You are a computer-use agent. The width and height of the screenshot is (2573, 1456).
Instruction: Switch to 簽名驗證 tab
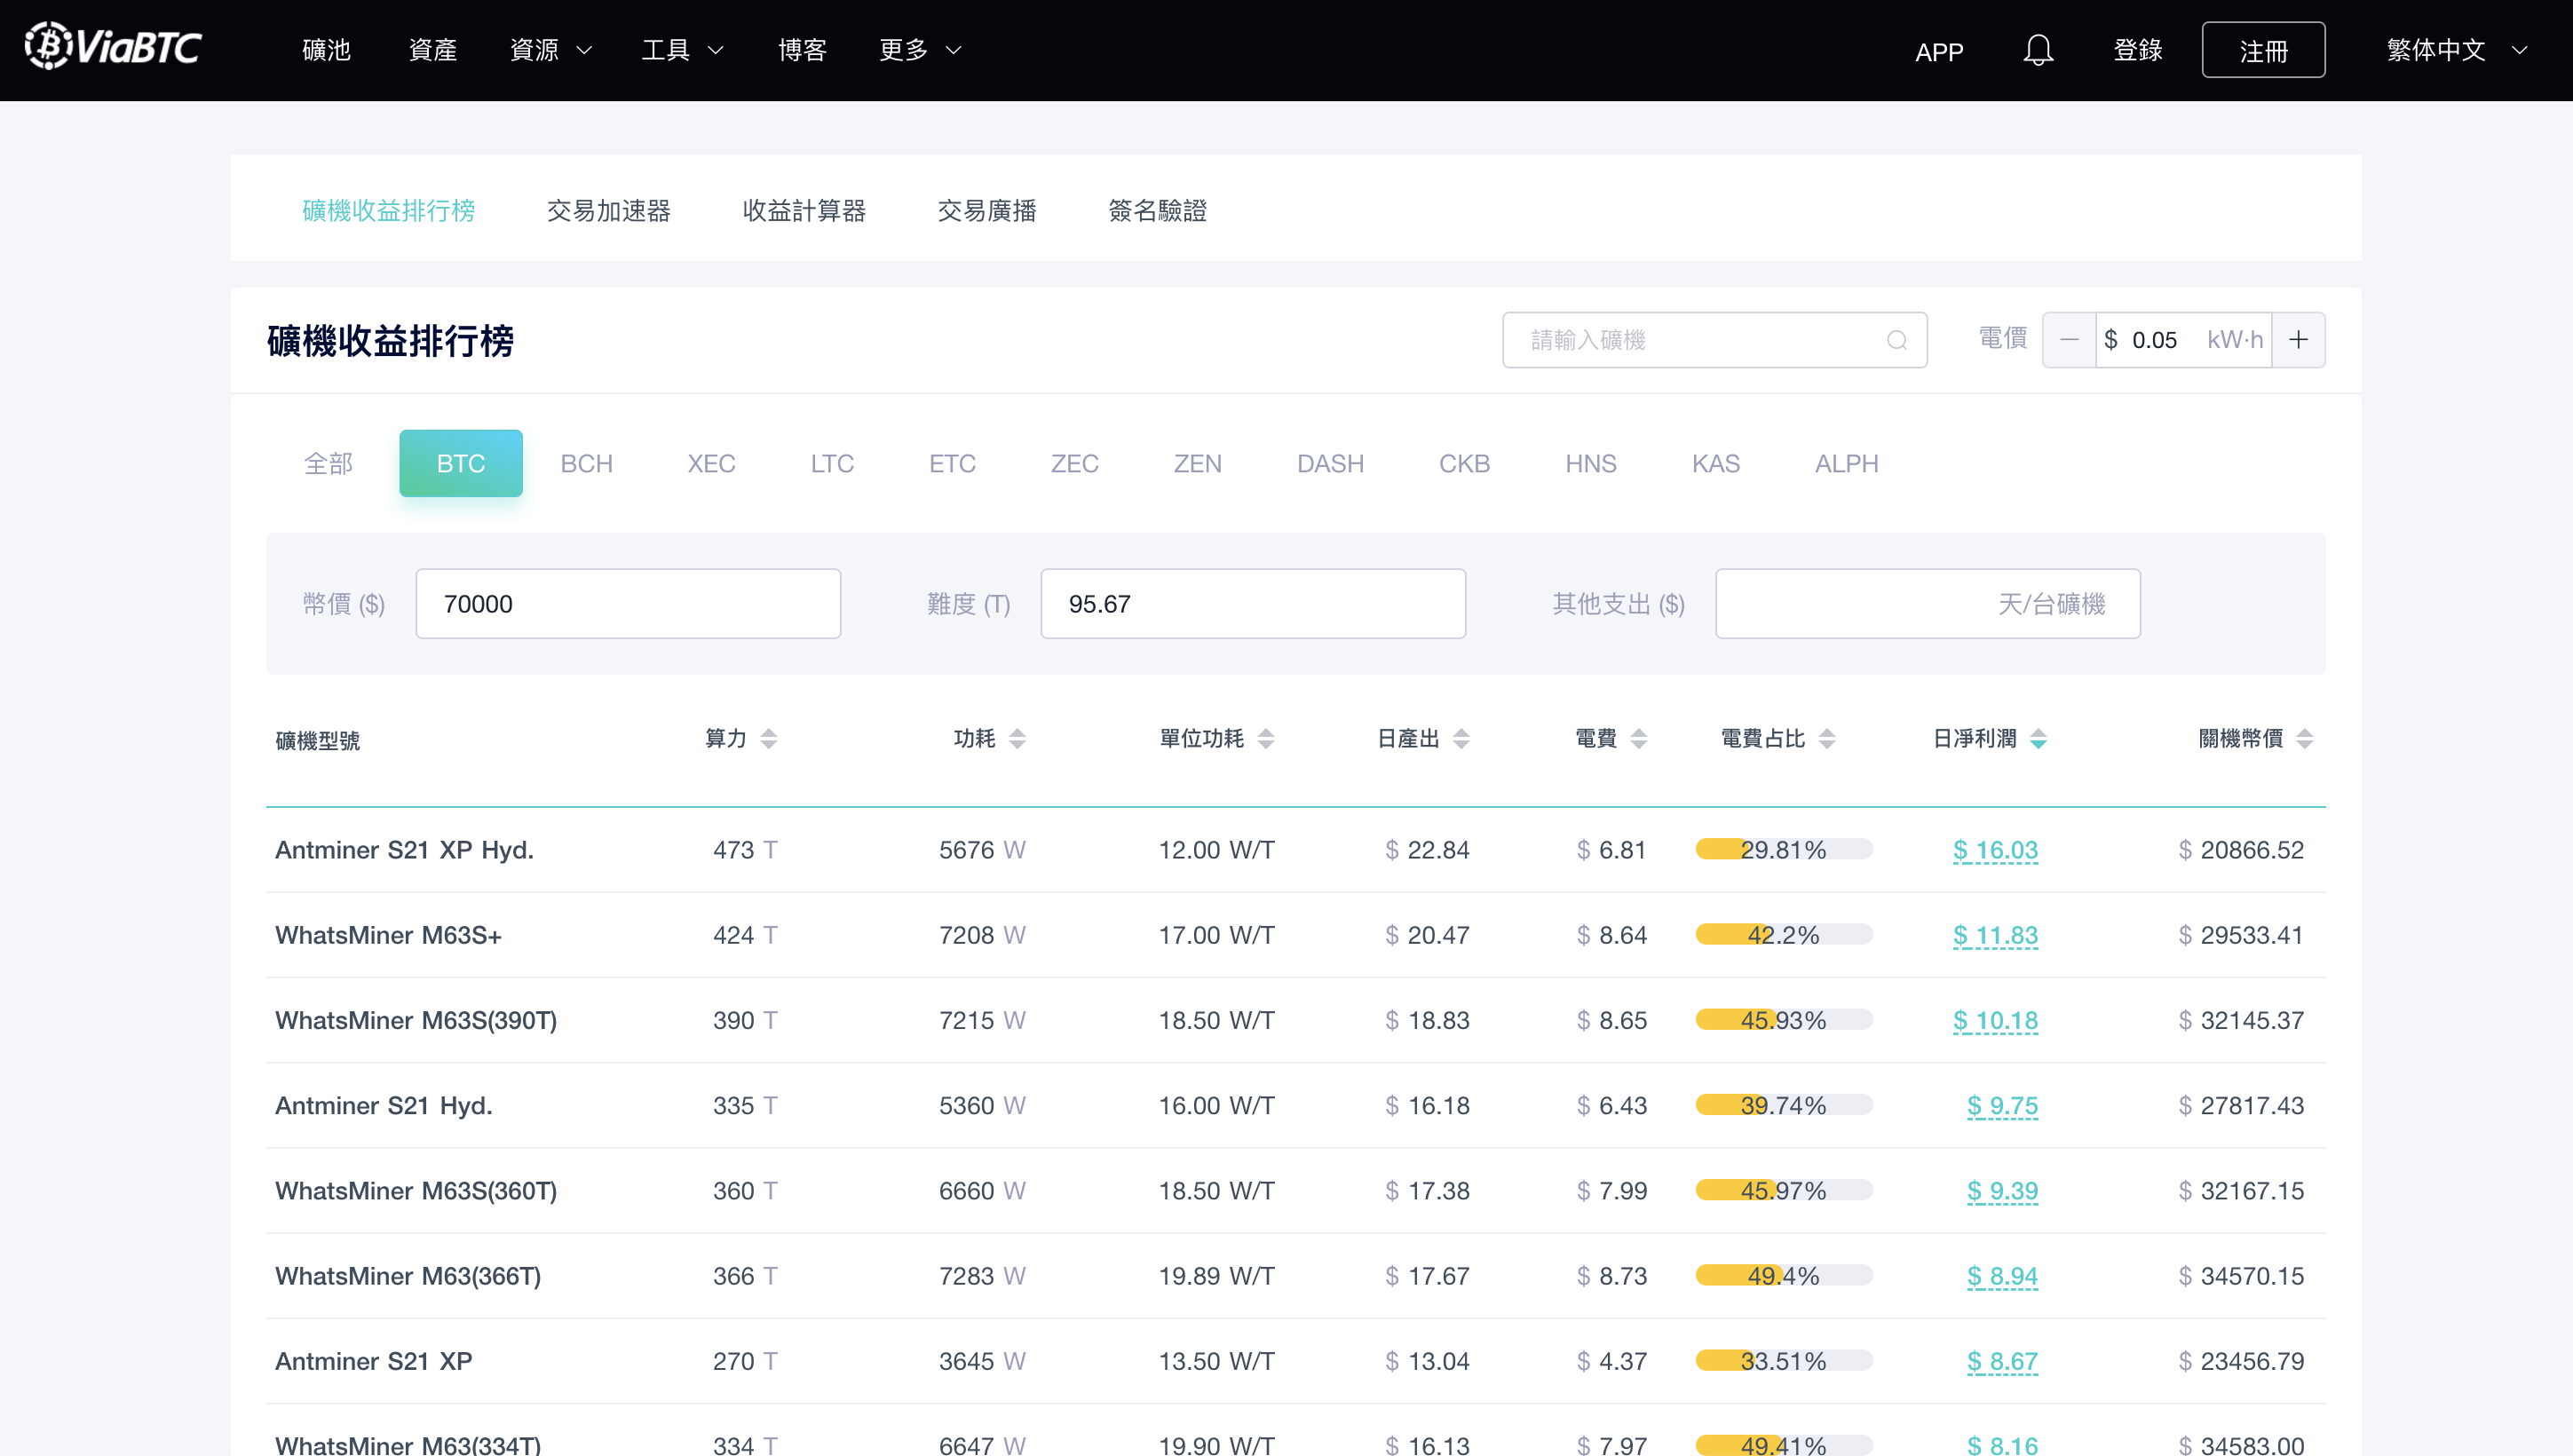1157,211
